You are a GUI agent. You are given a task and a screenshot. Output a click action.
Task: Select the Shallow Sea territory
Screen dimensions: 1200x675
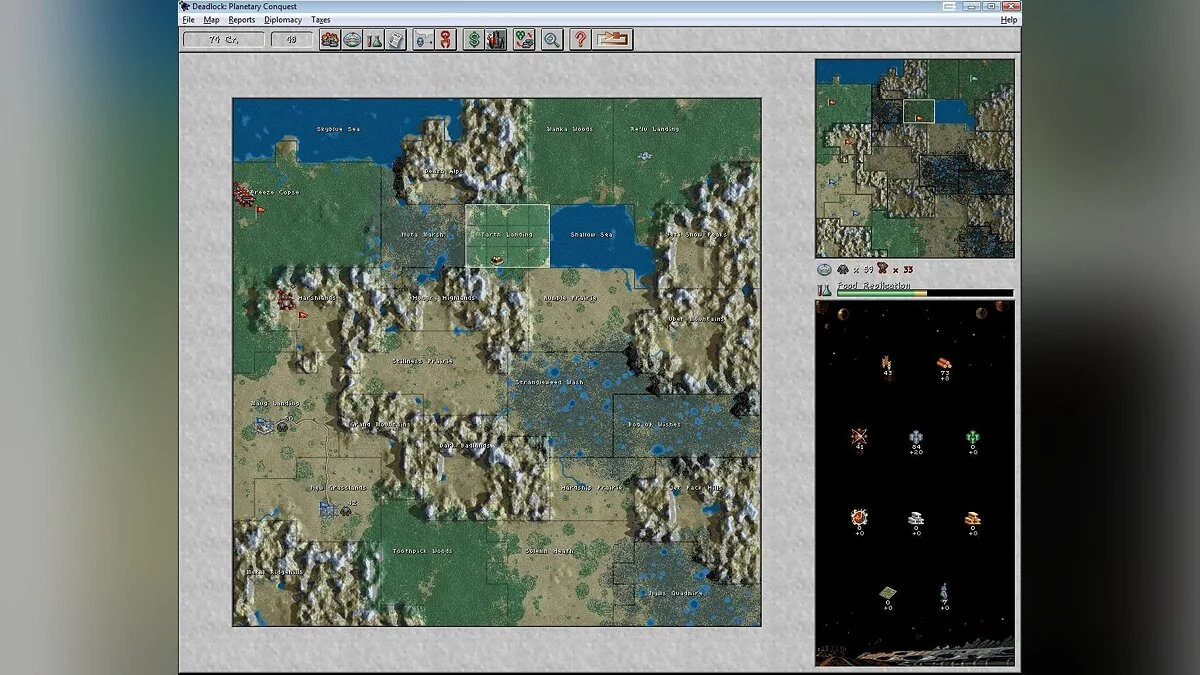pos(591,235)
